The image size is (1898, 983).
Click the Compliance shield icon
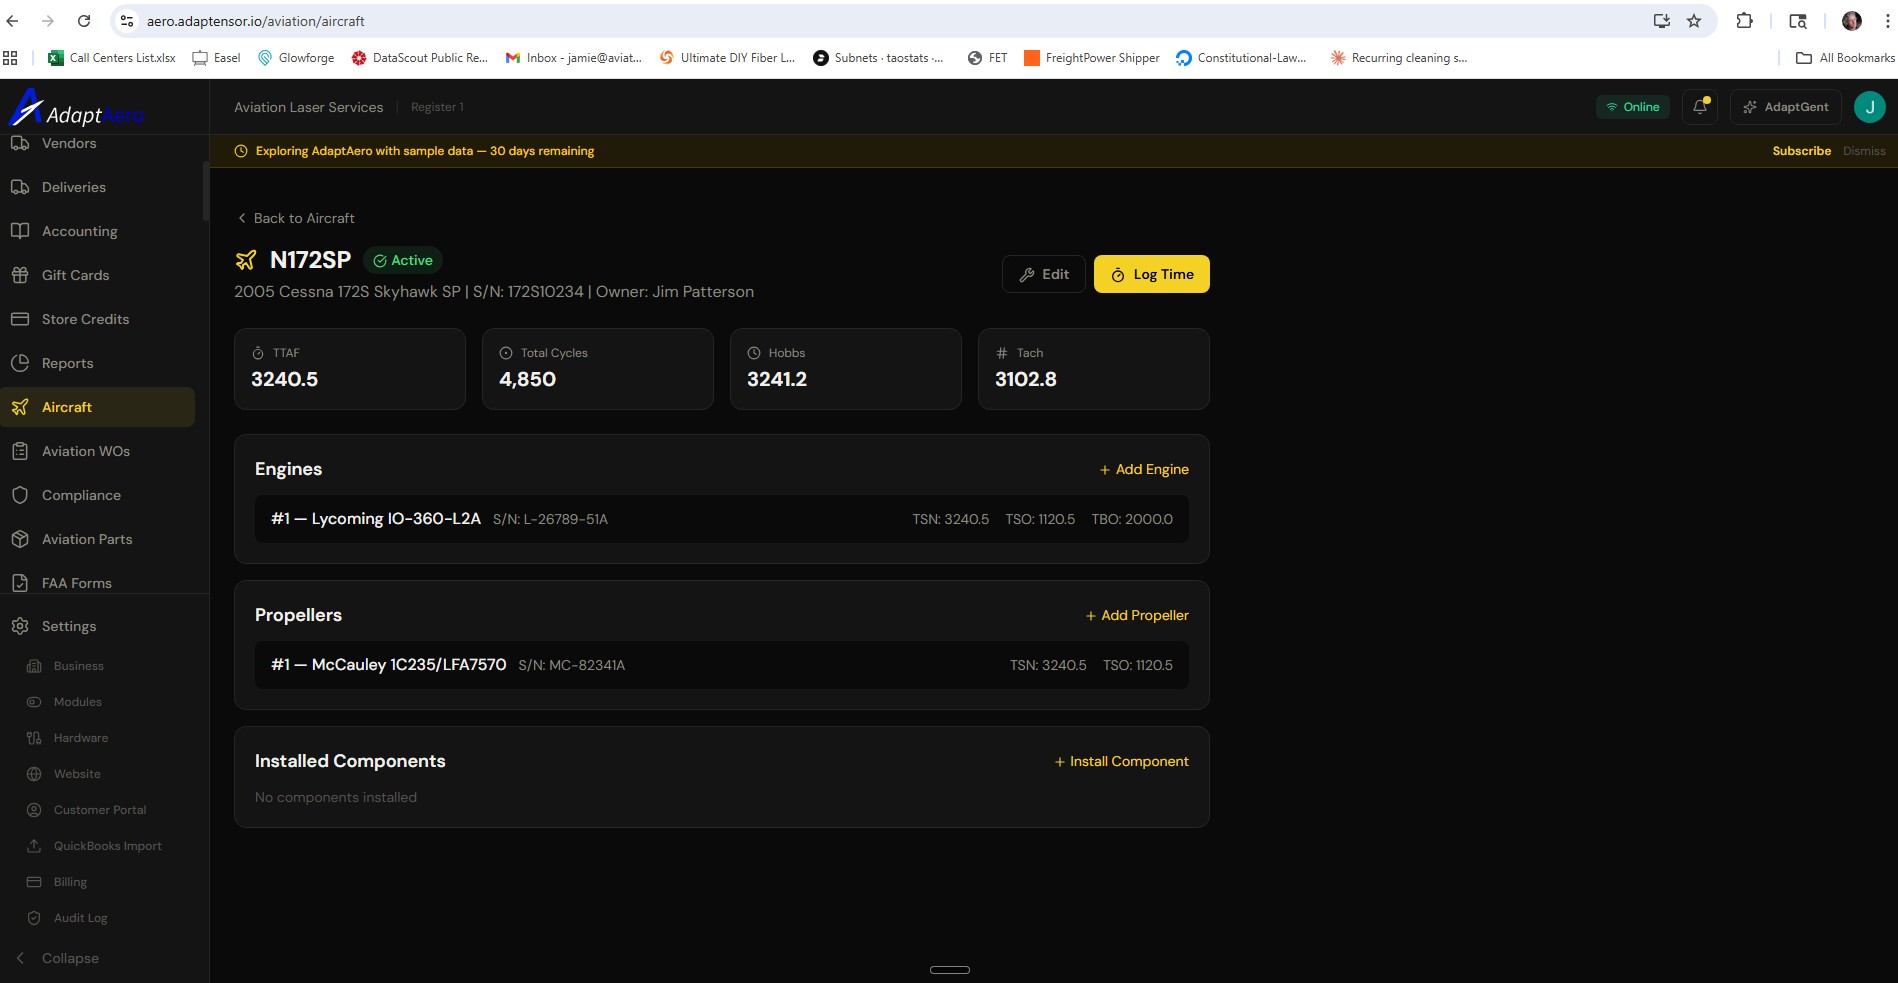coord(21,494)
